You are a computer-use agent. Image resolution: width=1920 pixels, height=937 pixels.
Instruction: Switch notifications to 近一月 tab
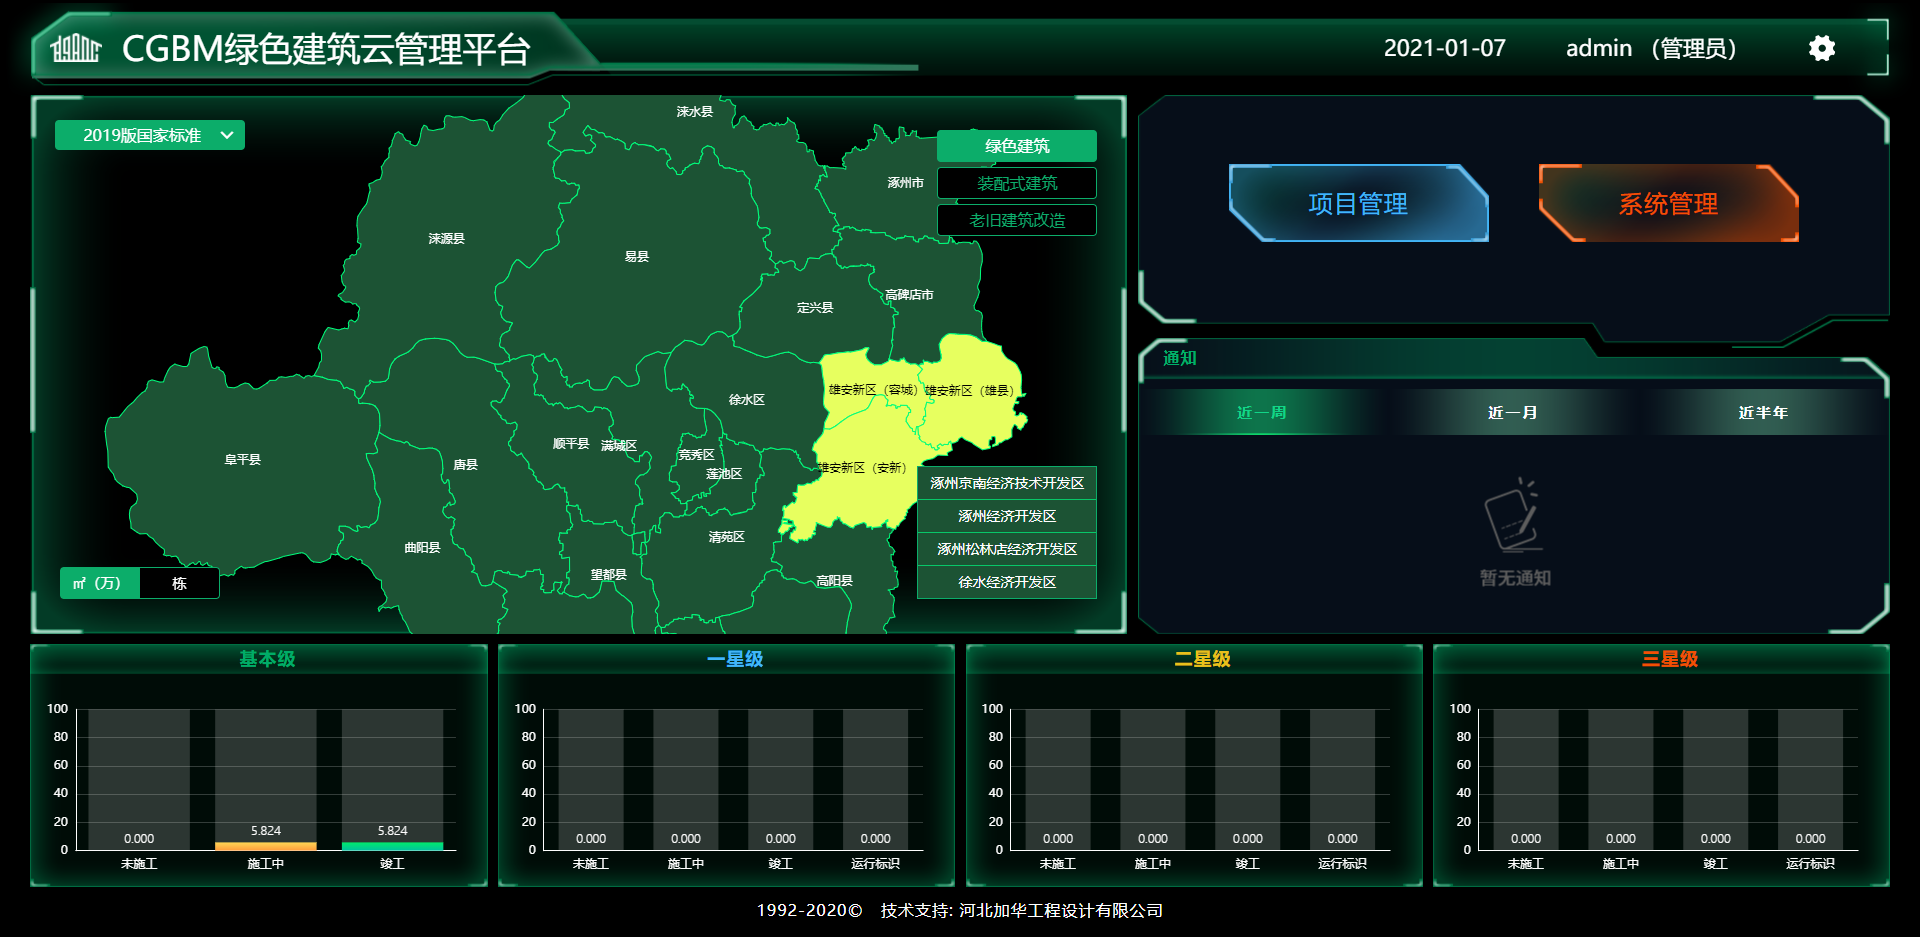point(1512,412)
